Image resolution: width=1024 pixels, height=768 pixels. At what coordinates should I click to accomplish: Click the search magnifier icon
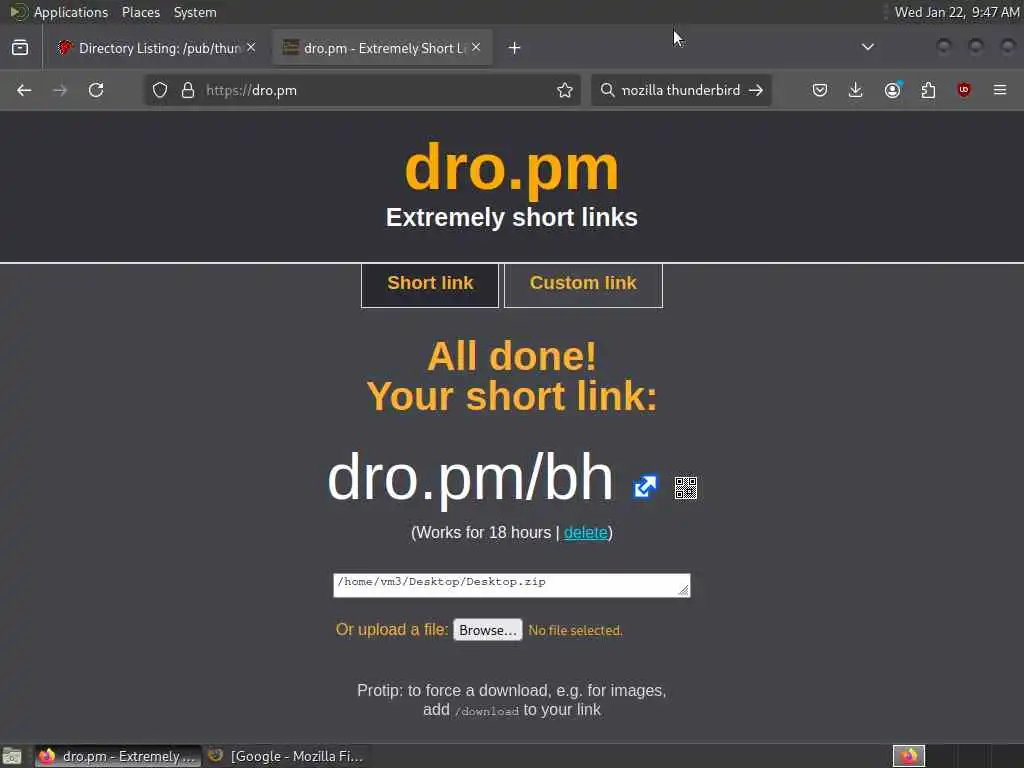tap(607, 90)
